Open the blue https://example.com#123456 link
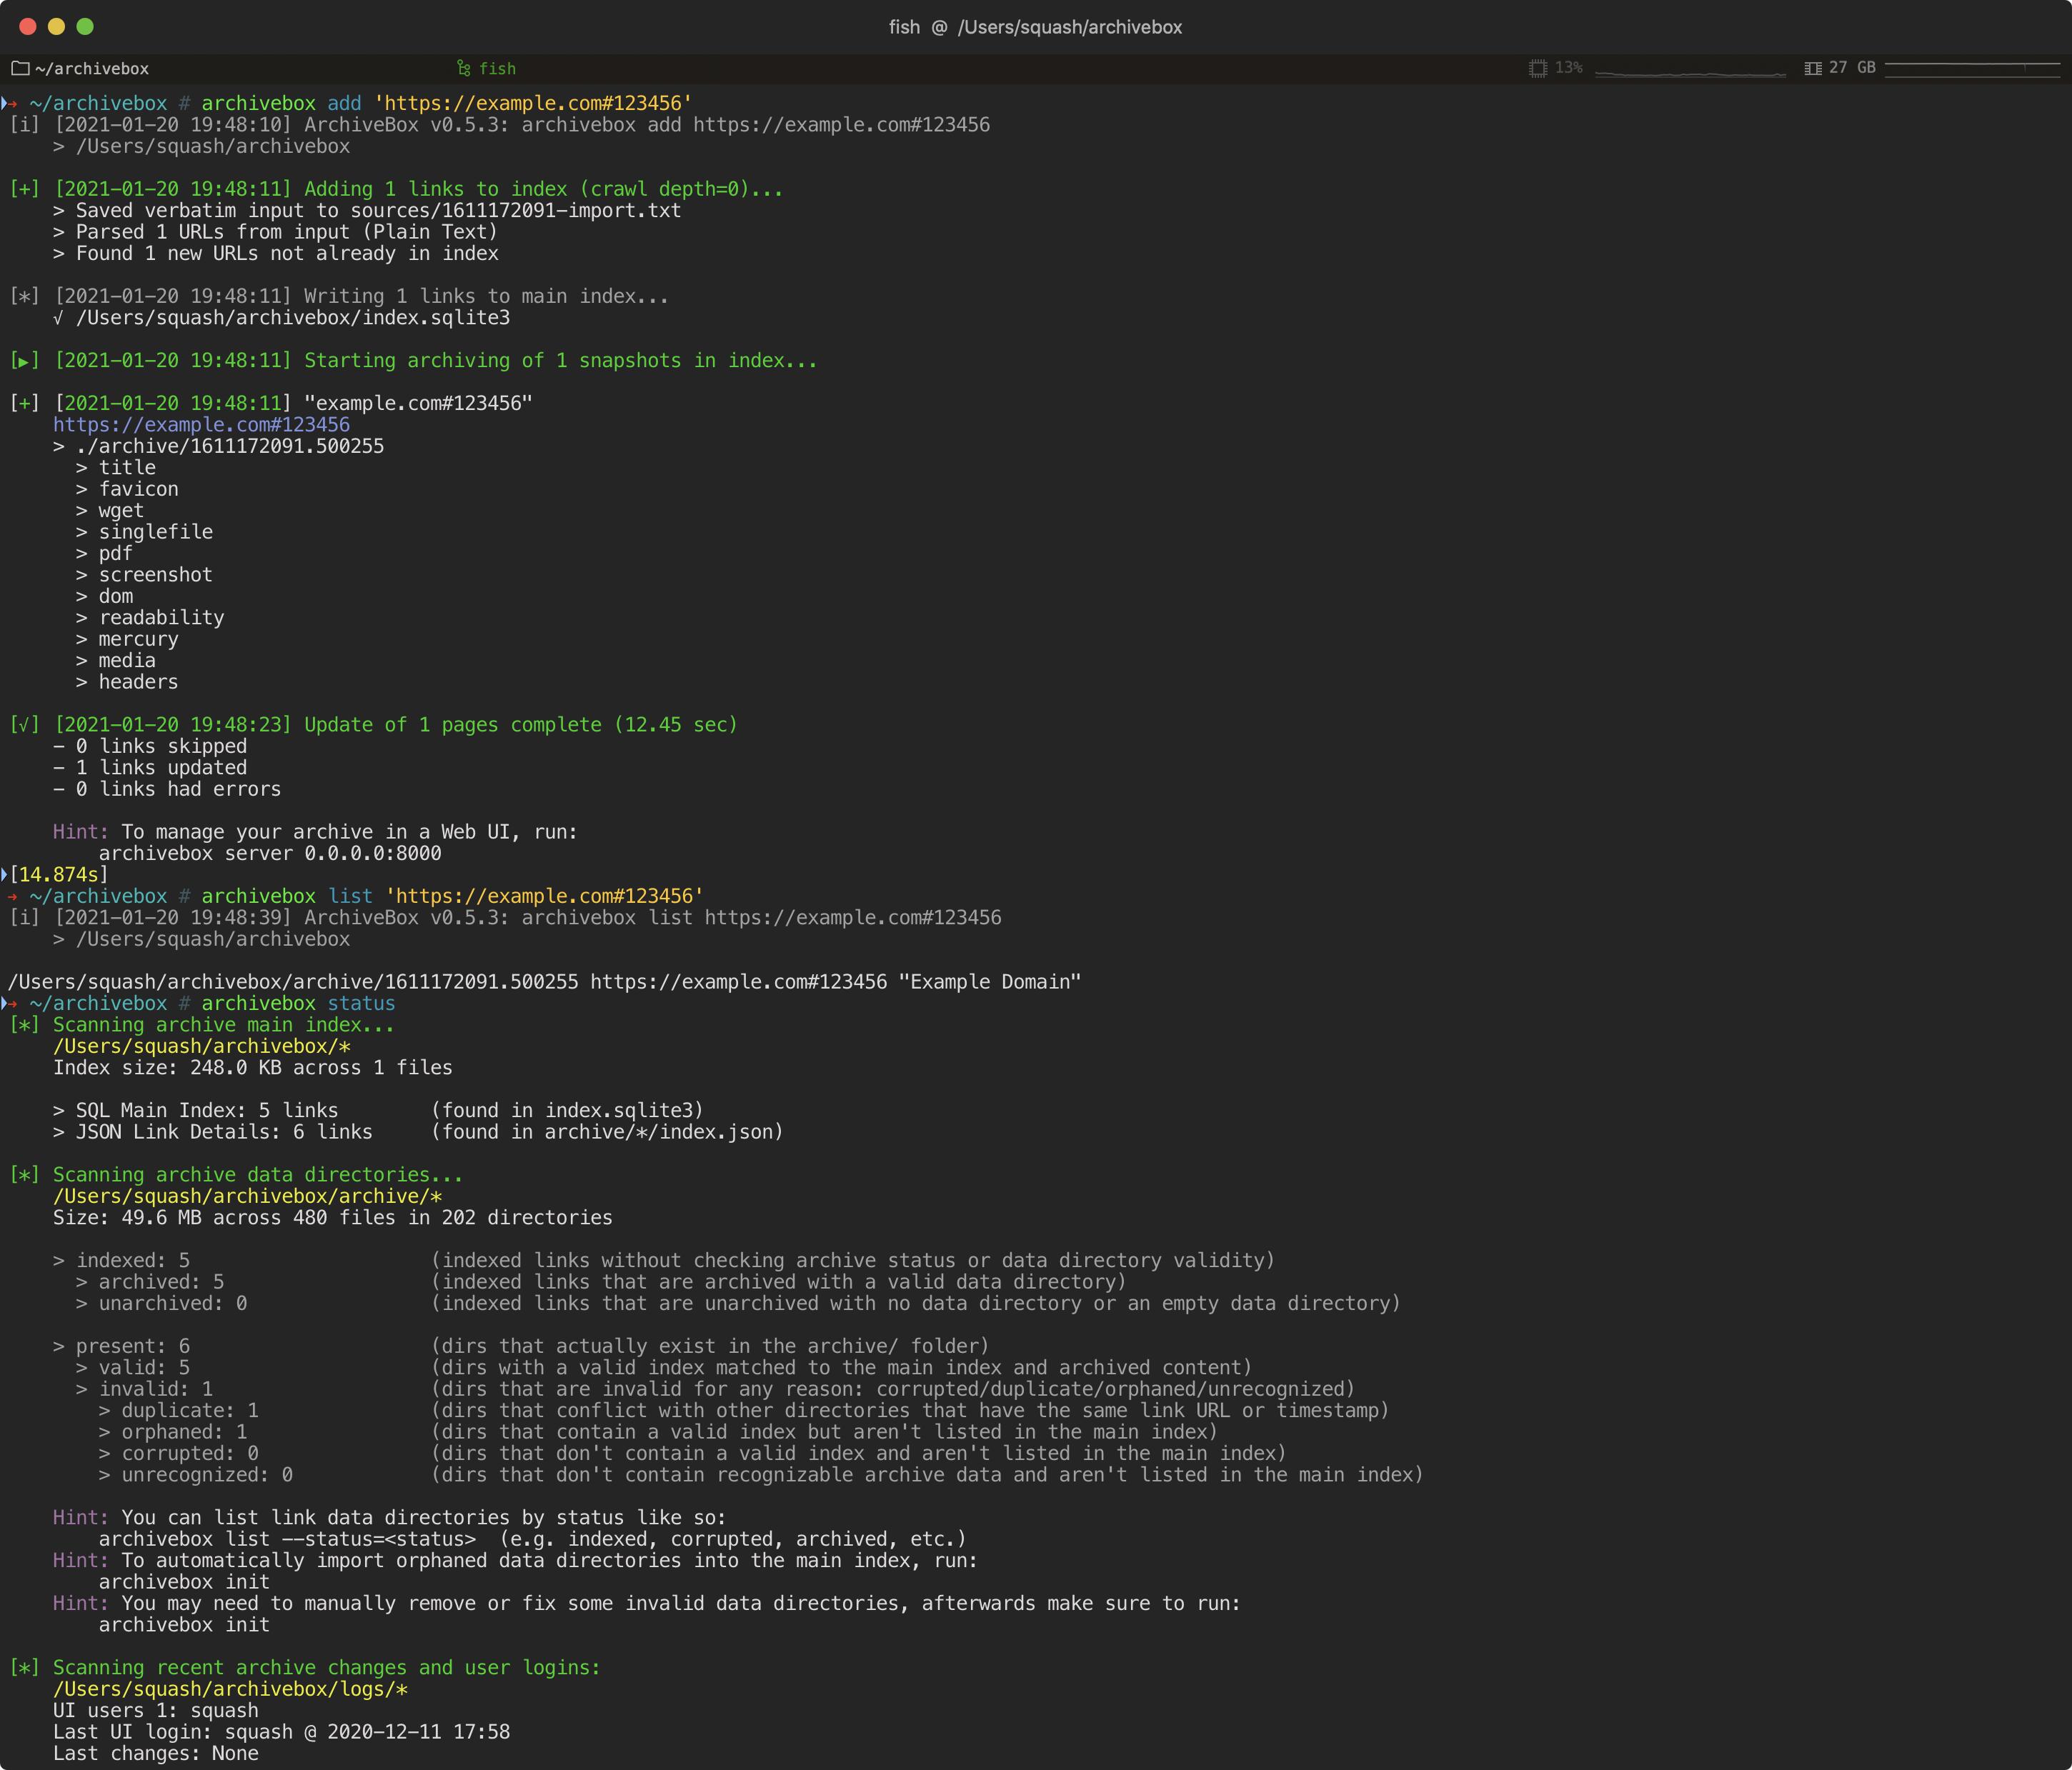Image resolution: width=2072 pixels, height=1770 pixels. click(201, 425)
